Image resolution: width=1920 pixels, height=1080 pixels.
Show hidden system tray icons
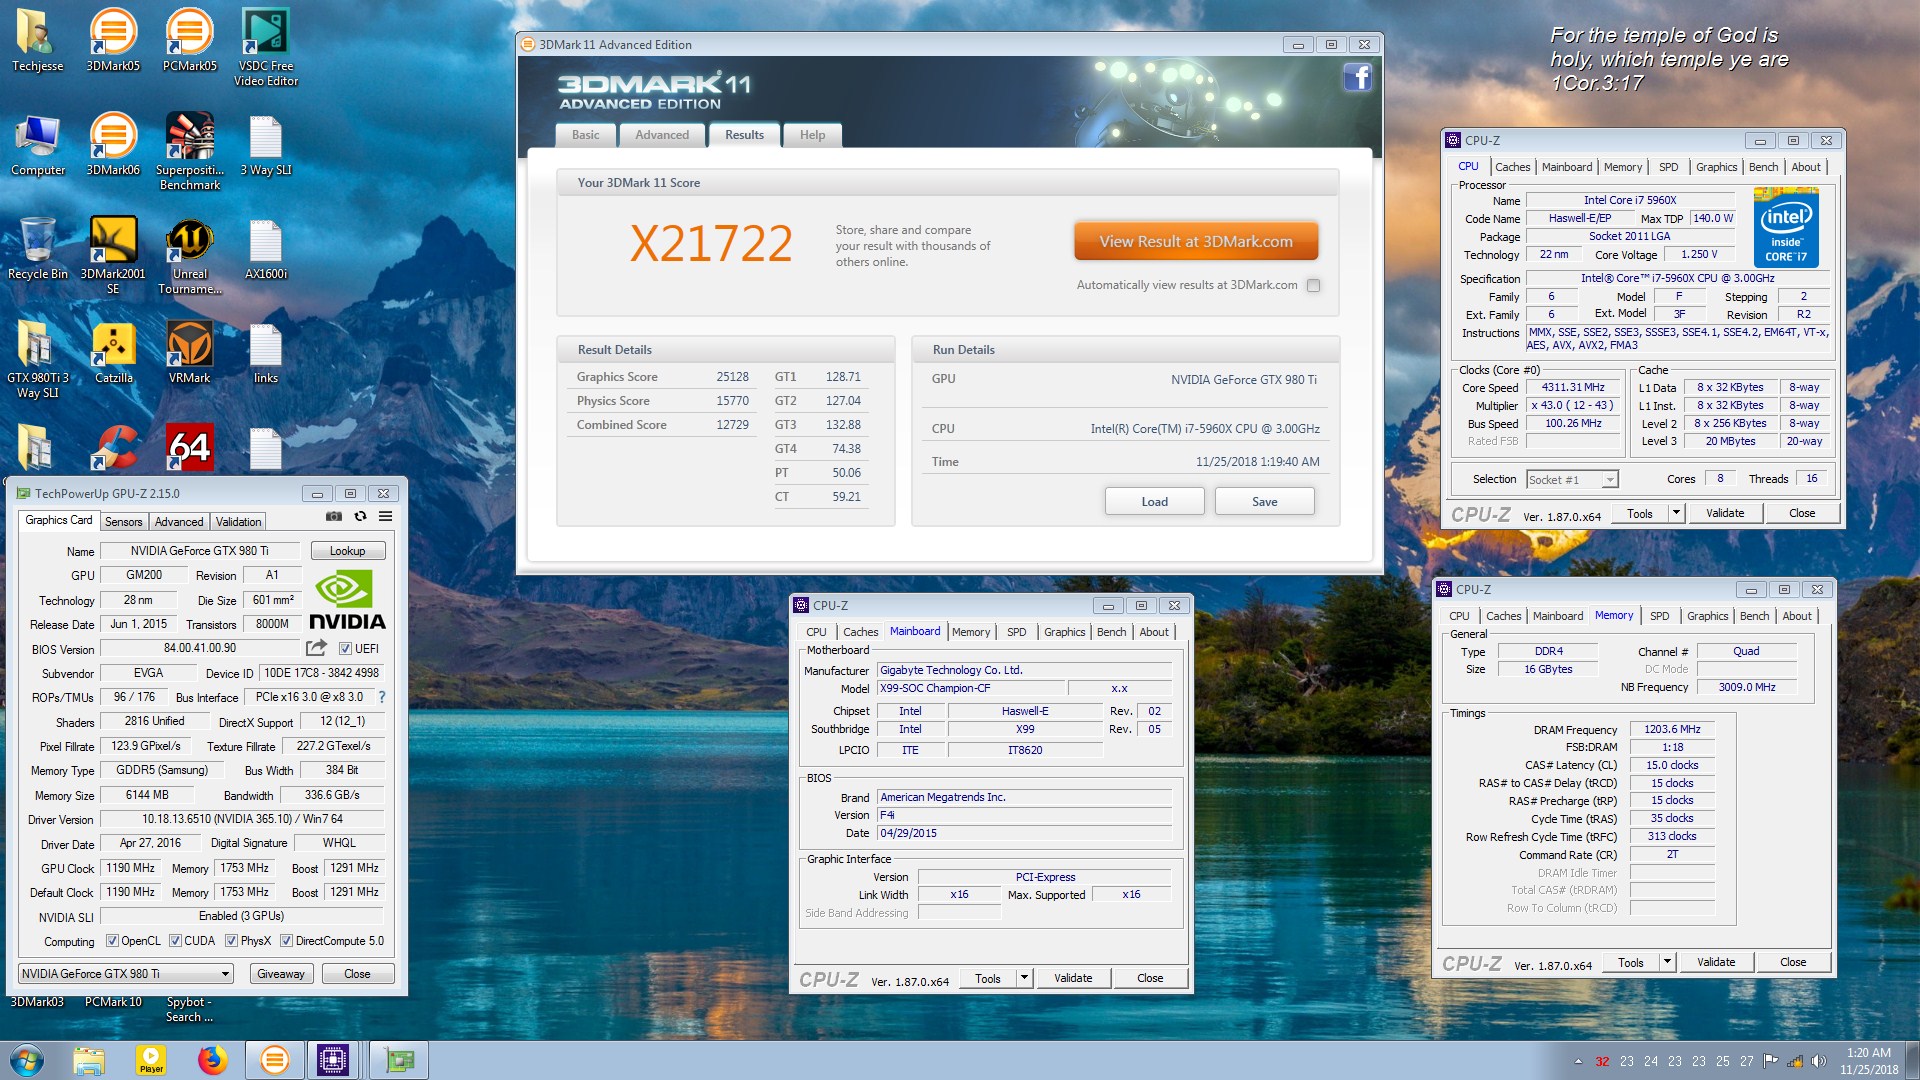click(x=1578, y=1062)
